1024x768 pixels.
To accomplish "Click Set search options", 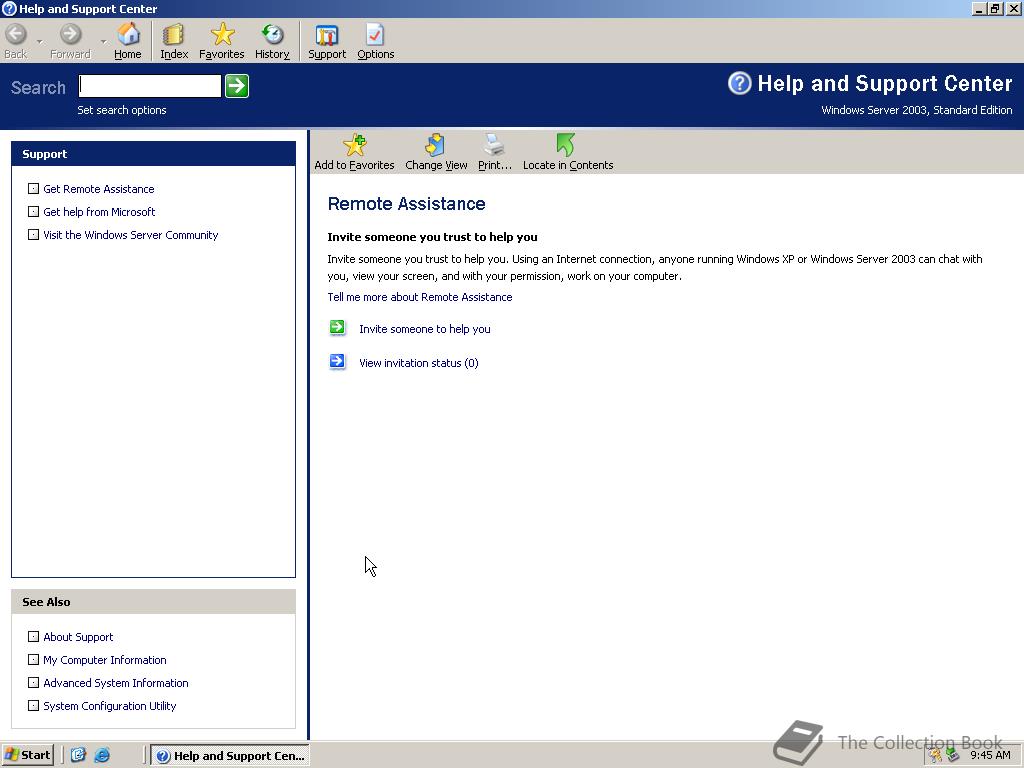I will (x=121, y=110).
